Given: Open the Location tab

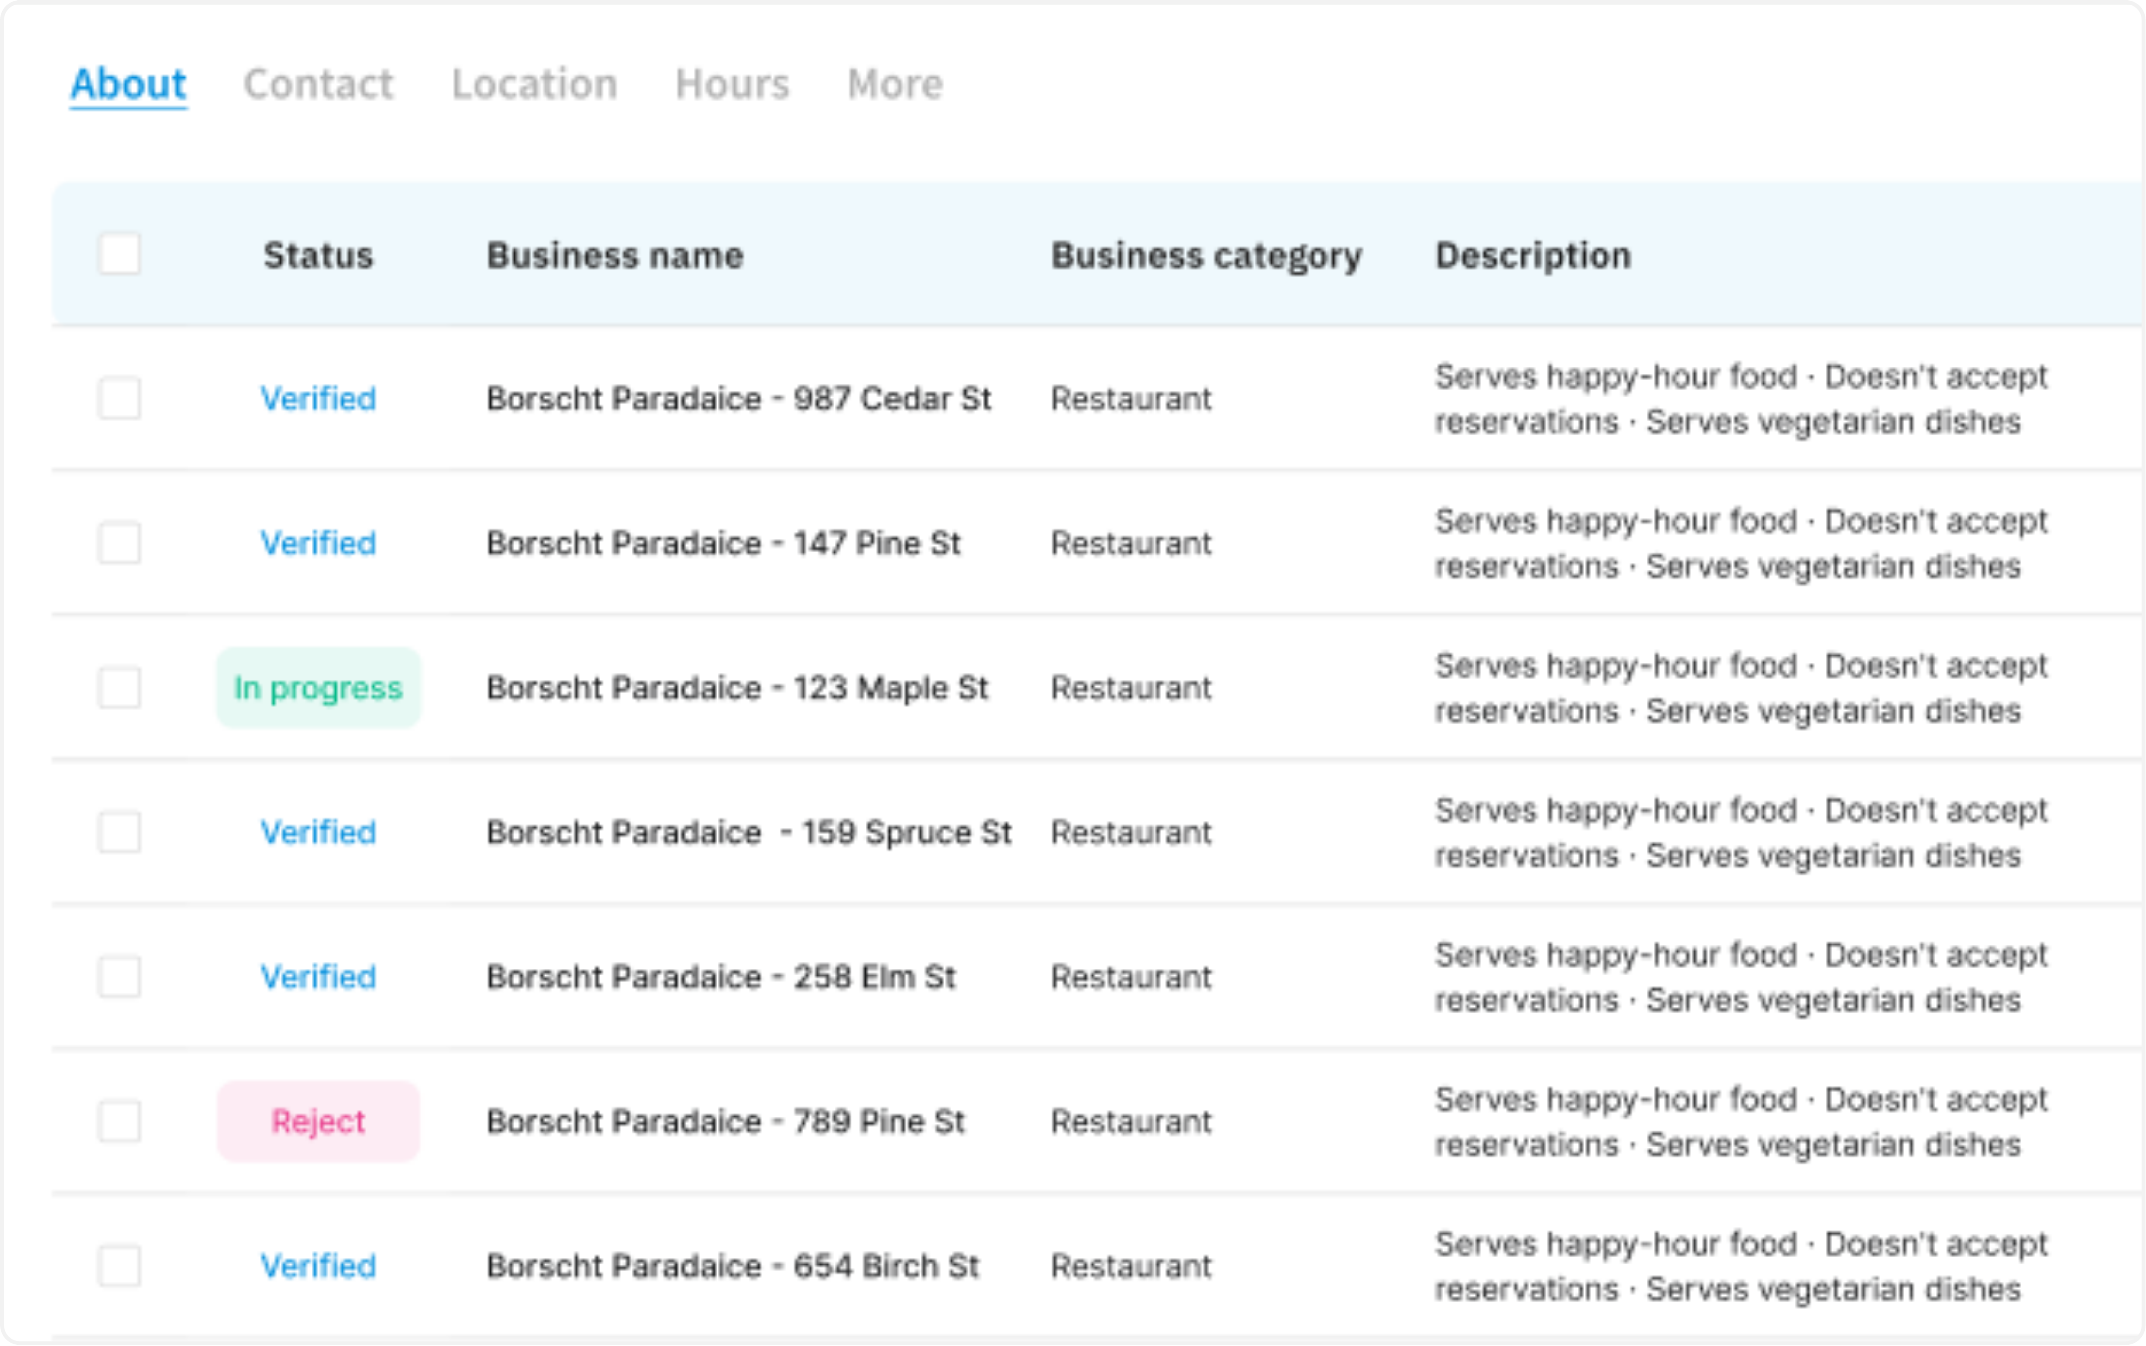Looking at the screenshot, I should point(534,84).
